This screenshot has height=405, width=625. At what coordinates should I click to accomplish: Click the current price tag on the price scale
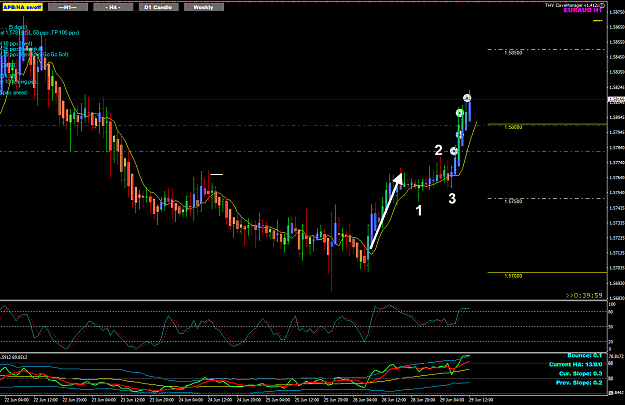(x=616, y=100)
